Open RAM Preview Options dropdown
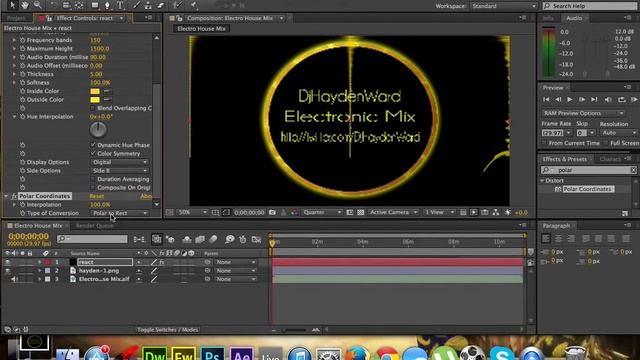The image size is (640, 360). pyautogui.click(x=584, y=113)
